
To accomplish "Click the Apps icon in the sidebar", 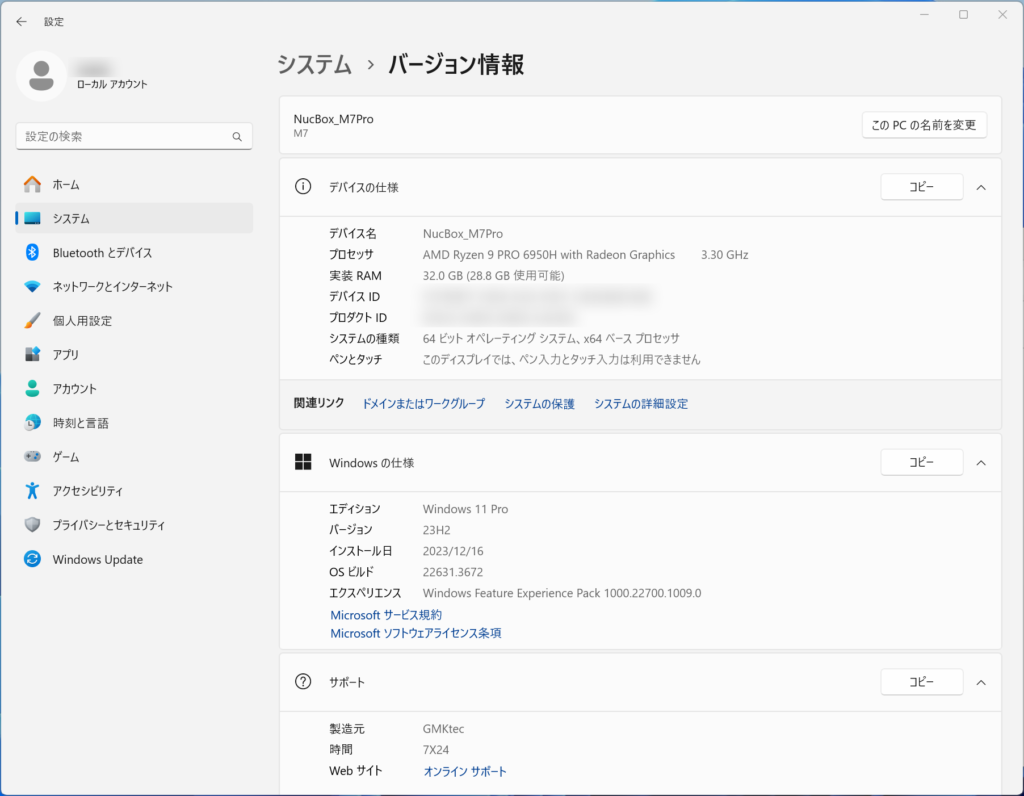I will coord(32,355).
